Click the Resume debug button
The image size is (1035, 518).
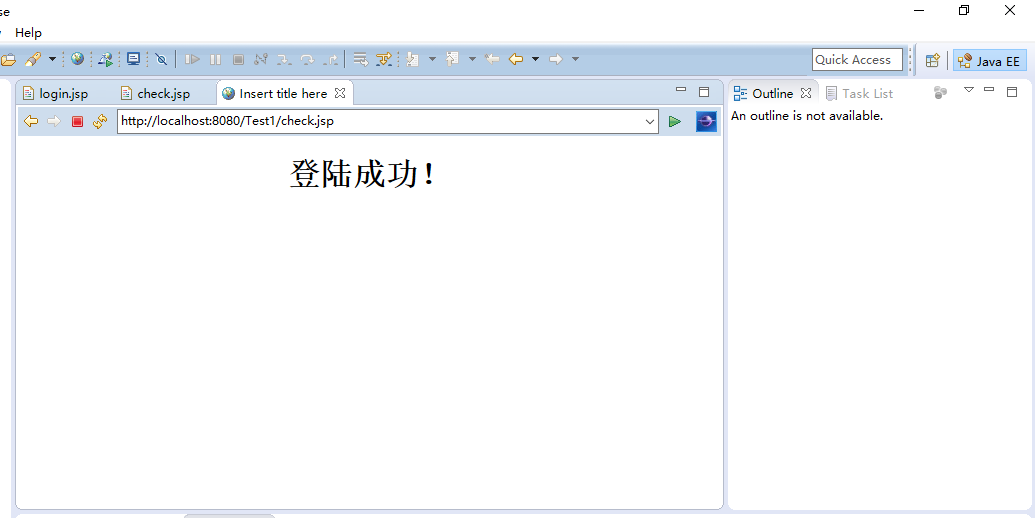192,59
